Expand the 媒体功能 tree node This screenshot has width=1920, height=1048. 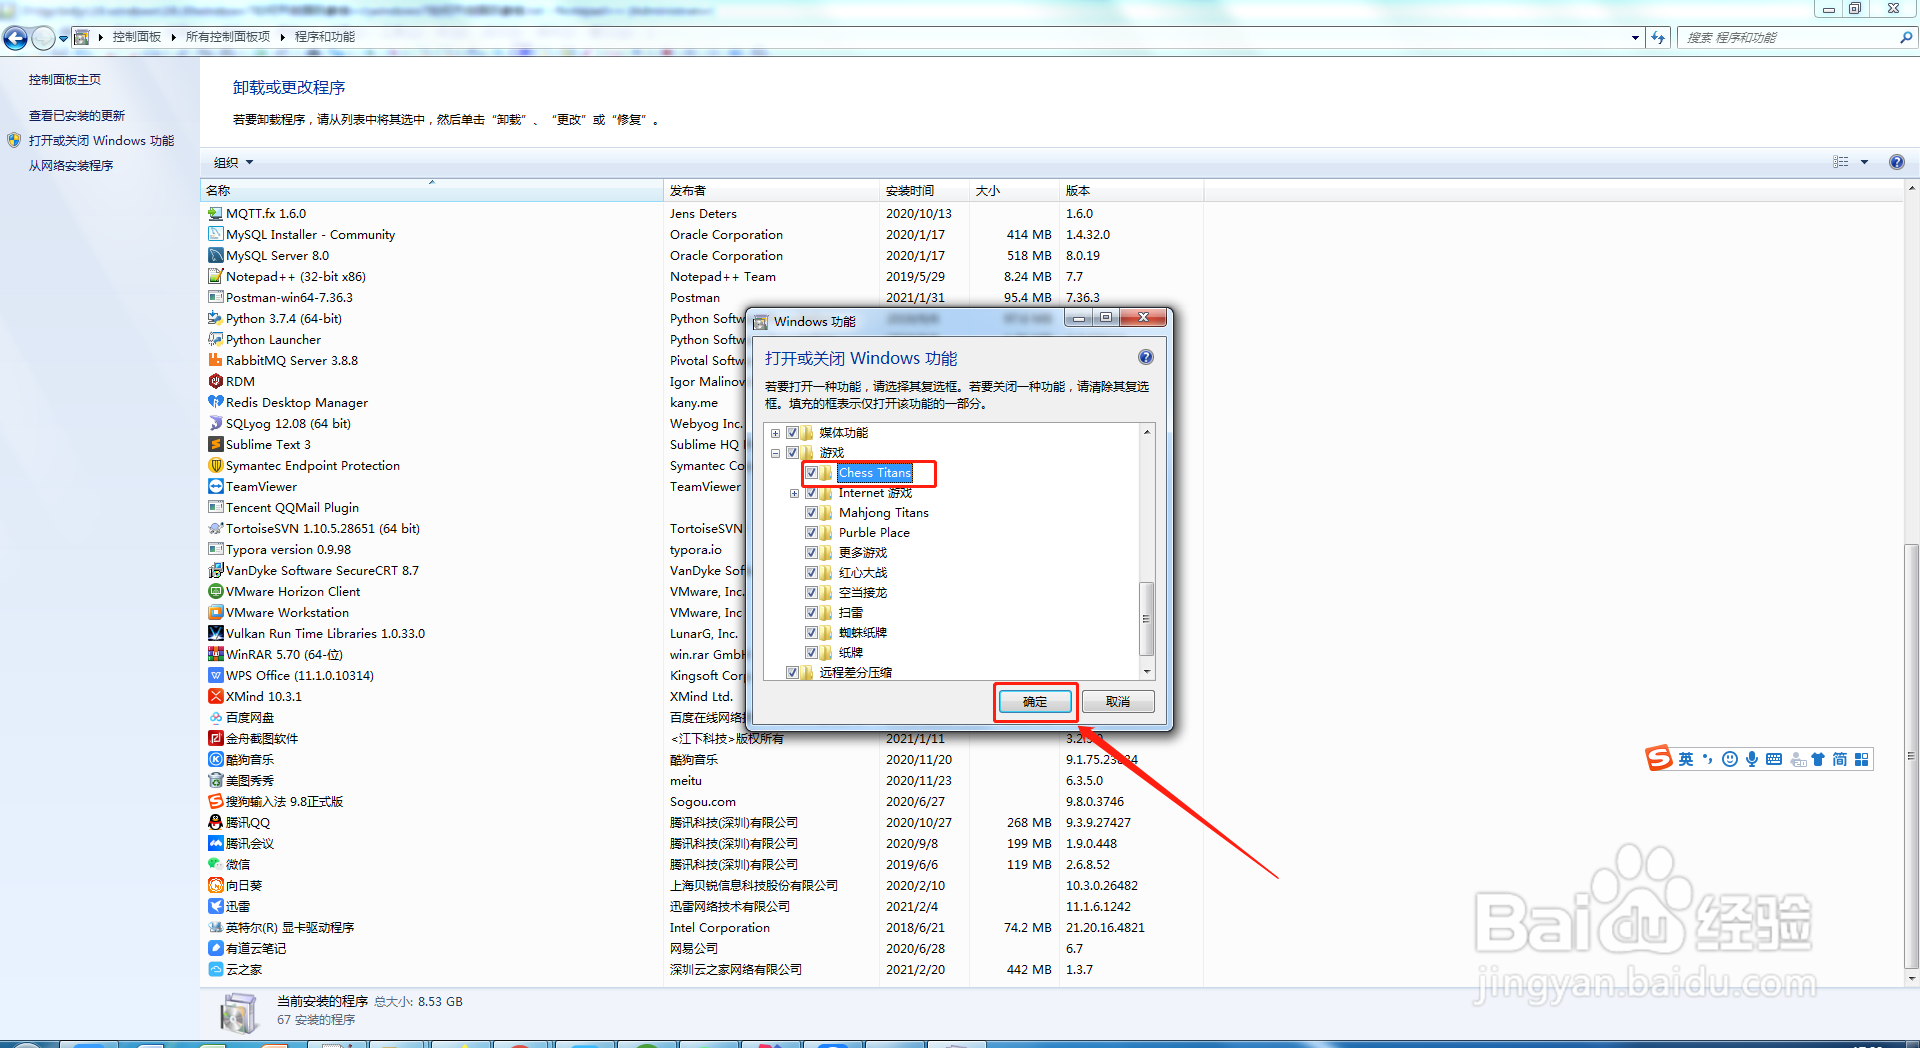point(775,433)
